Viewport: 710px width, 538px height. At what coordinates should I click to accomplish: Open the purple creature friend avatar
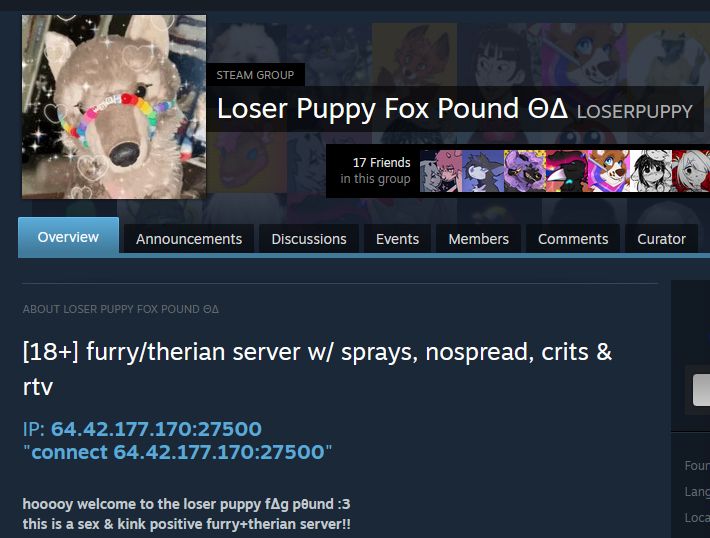(525, 171)
